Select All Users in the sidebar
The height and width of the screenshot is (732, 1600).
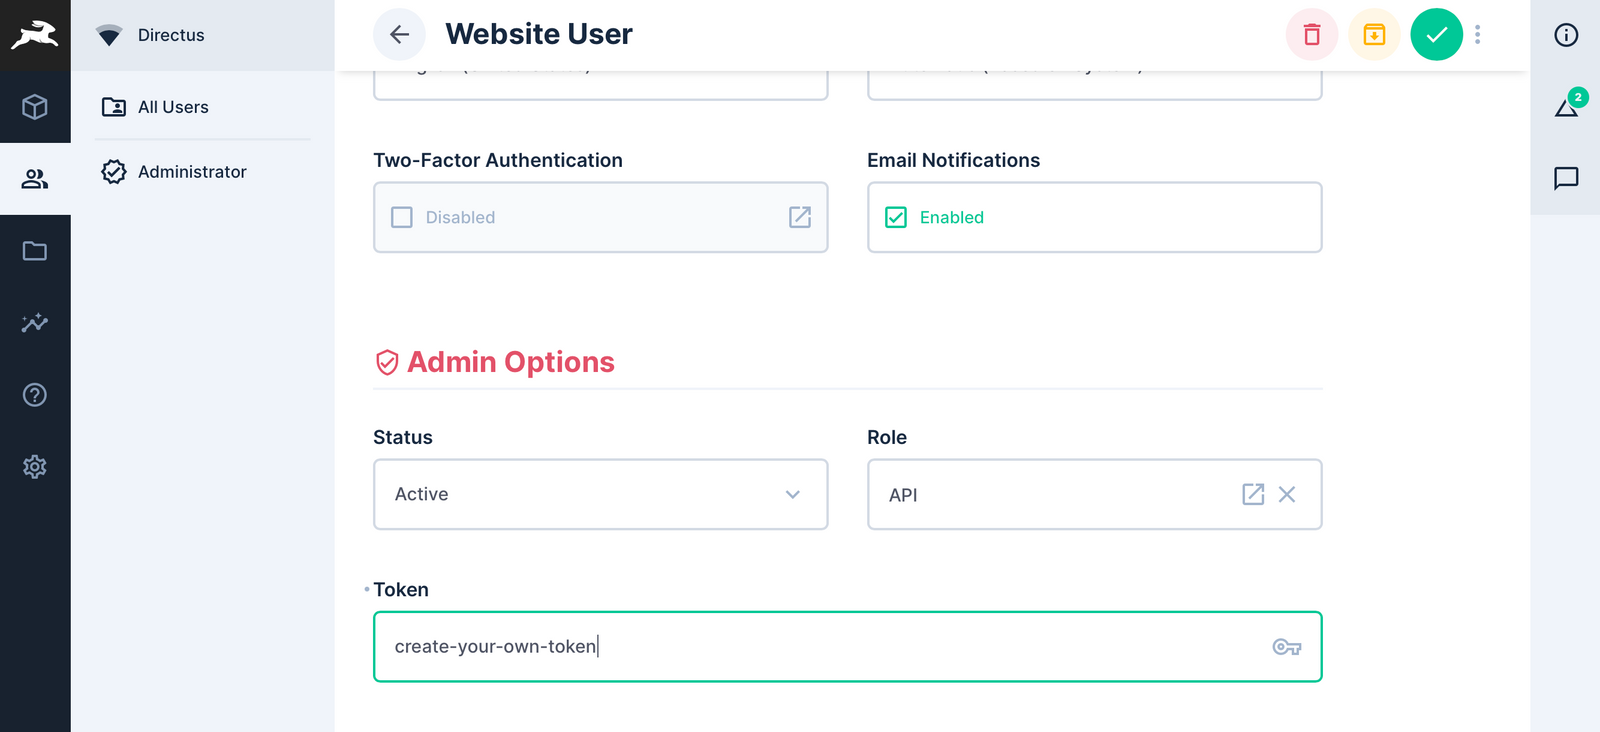click(x=173, y=107)
